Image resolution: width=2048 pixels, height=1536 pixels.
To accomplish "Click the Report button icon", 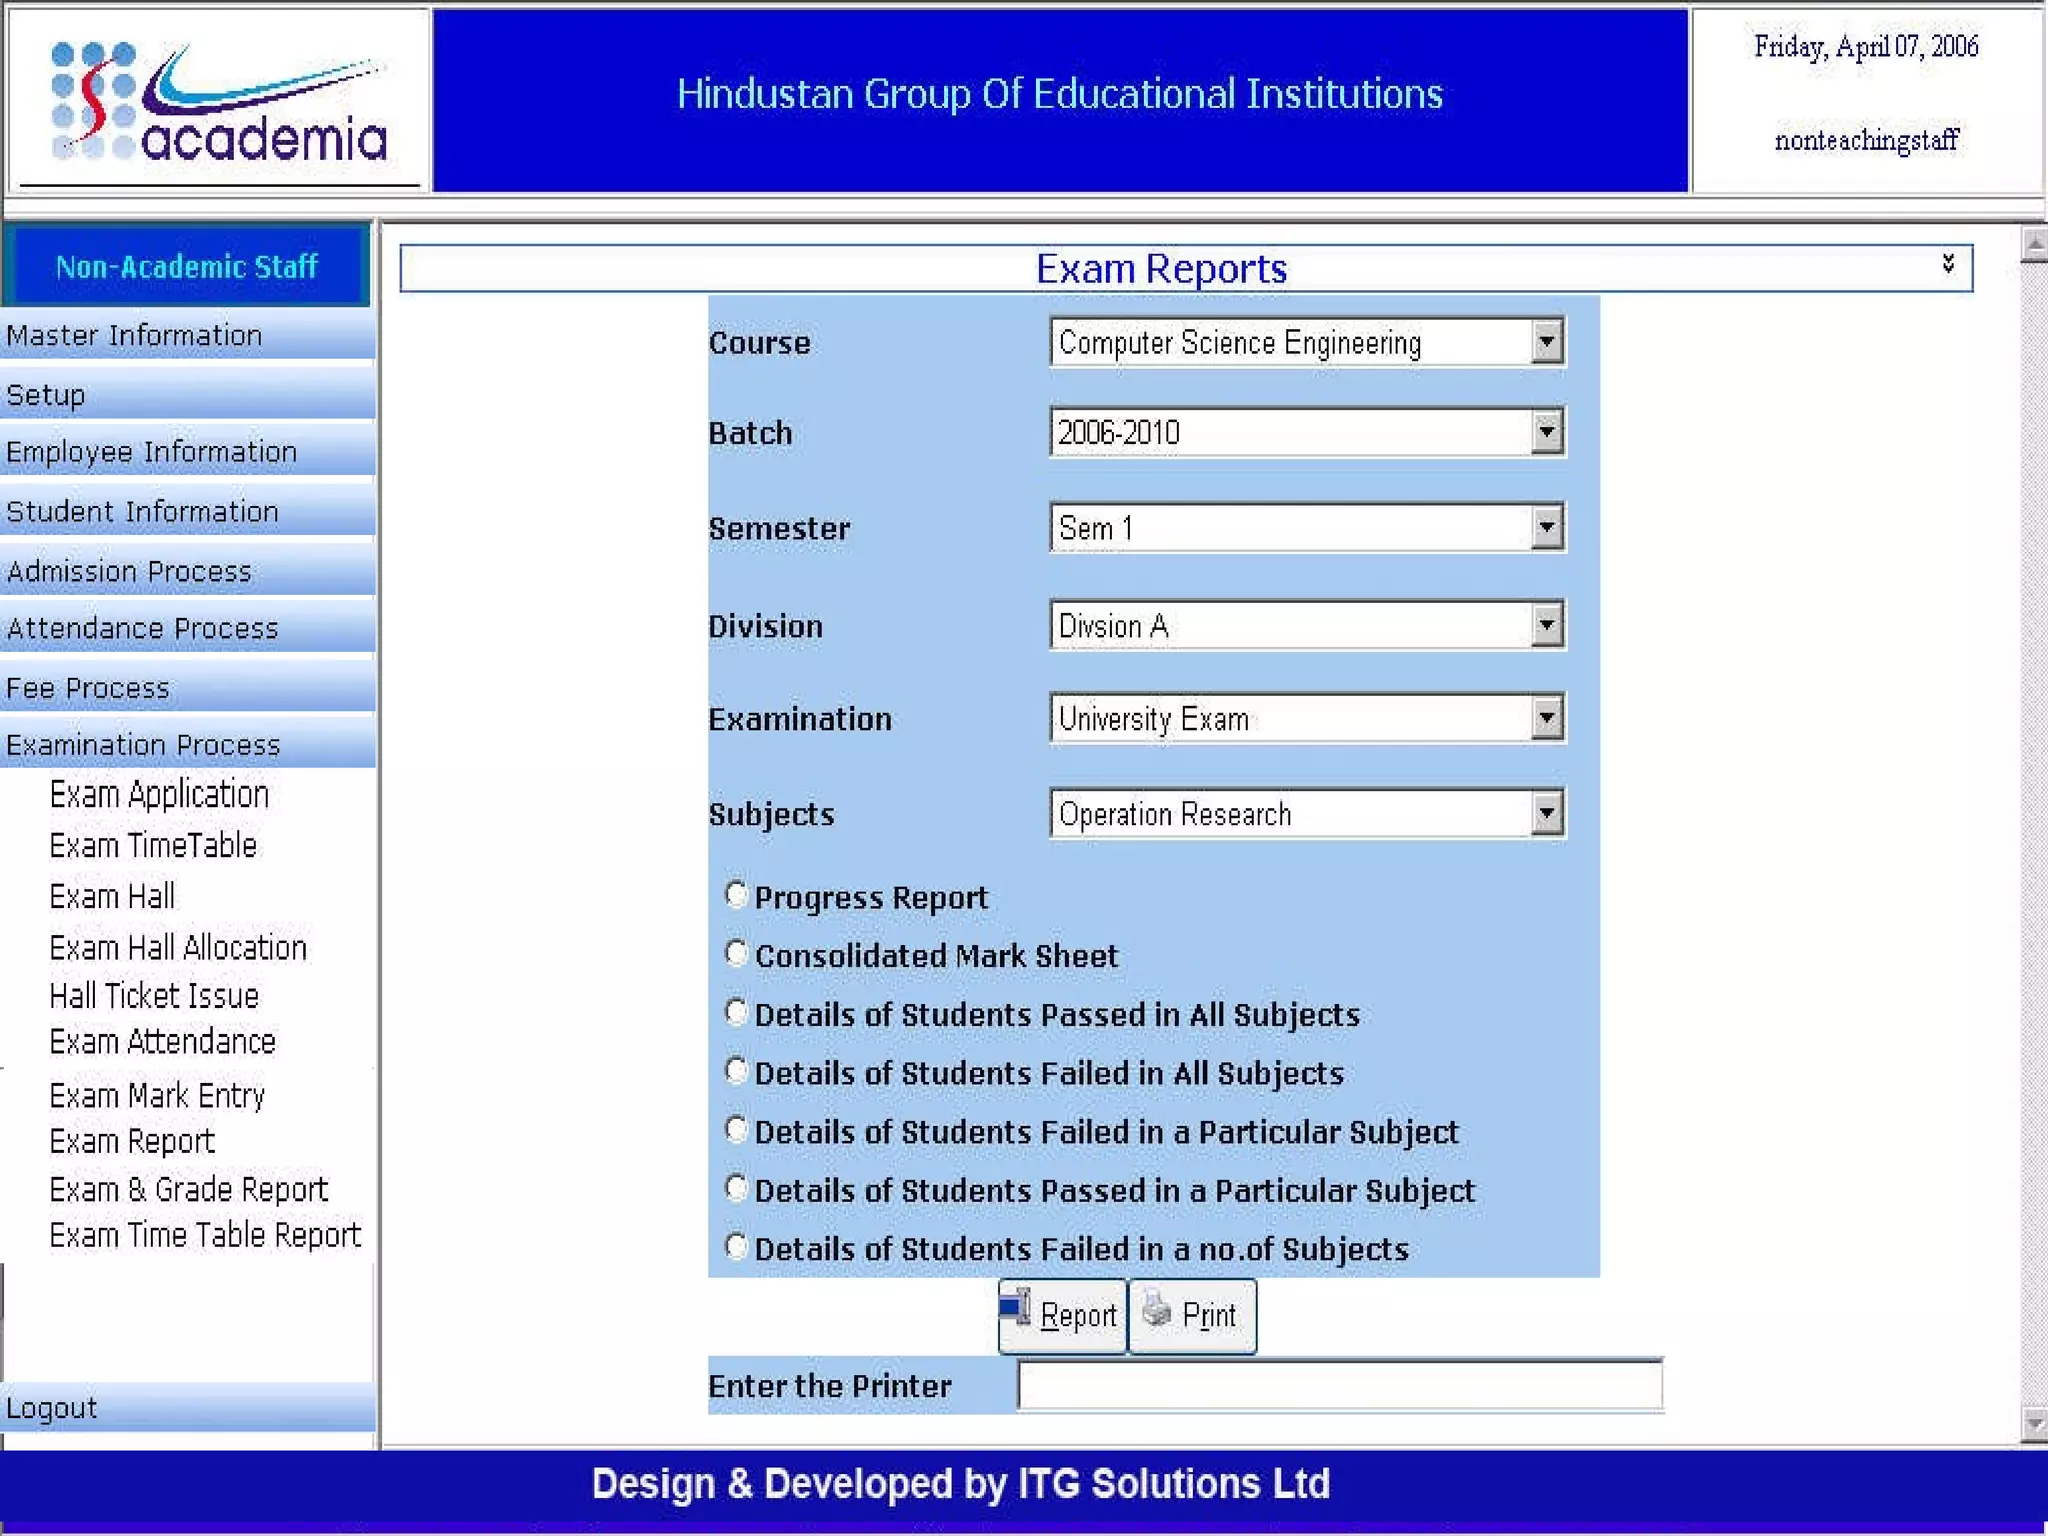I will tap(1015, 1308).
